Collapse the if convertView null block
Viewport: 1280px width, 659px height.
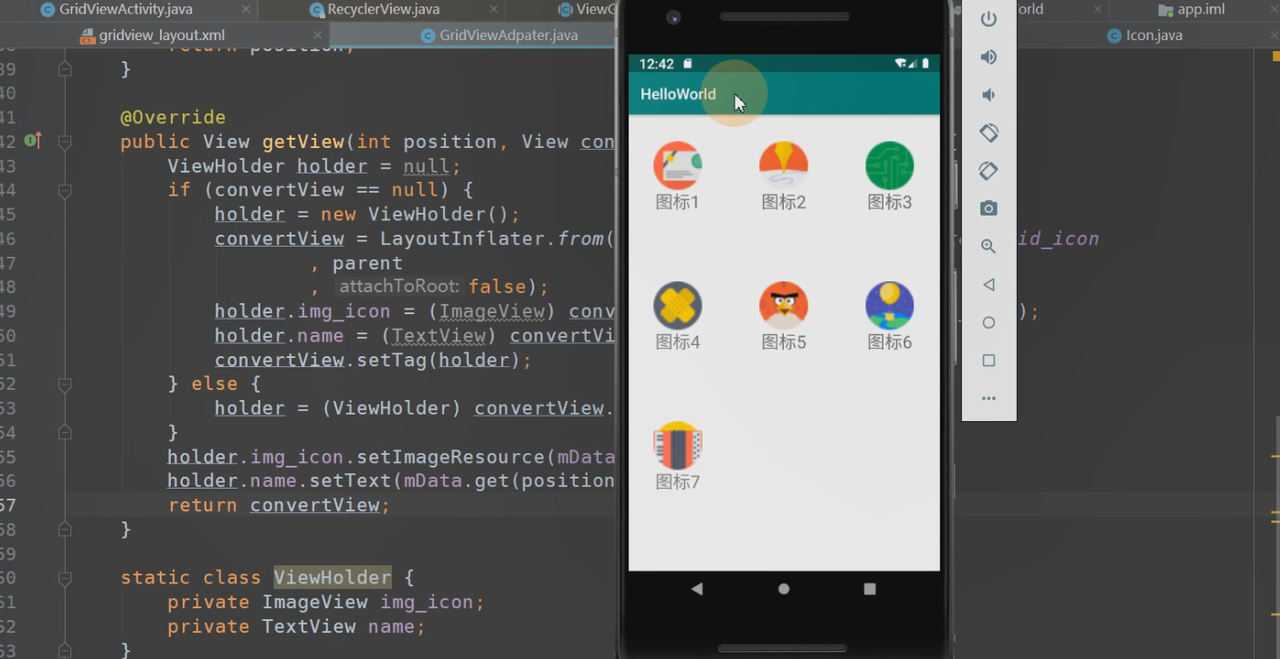65,190
